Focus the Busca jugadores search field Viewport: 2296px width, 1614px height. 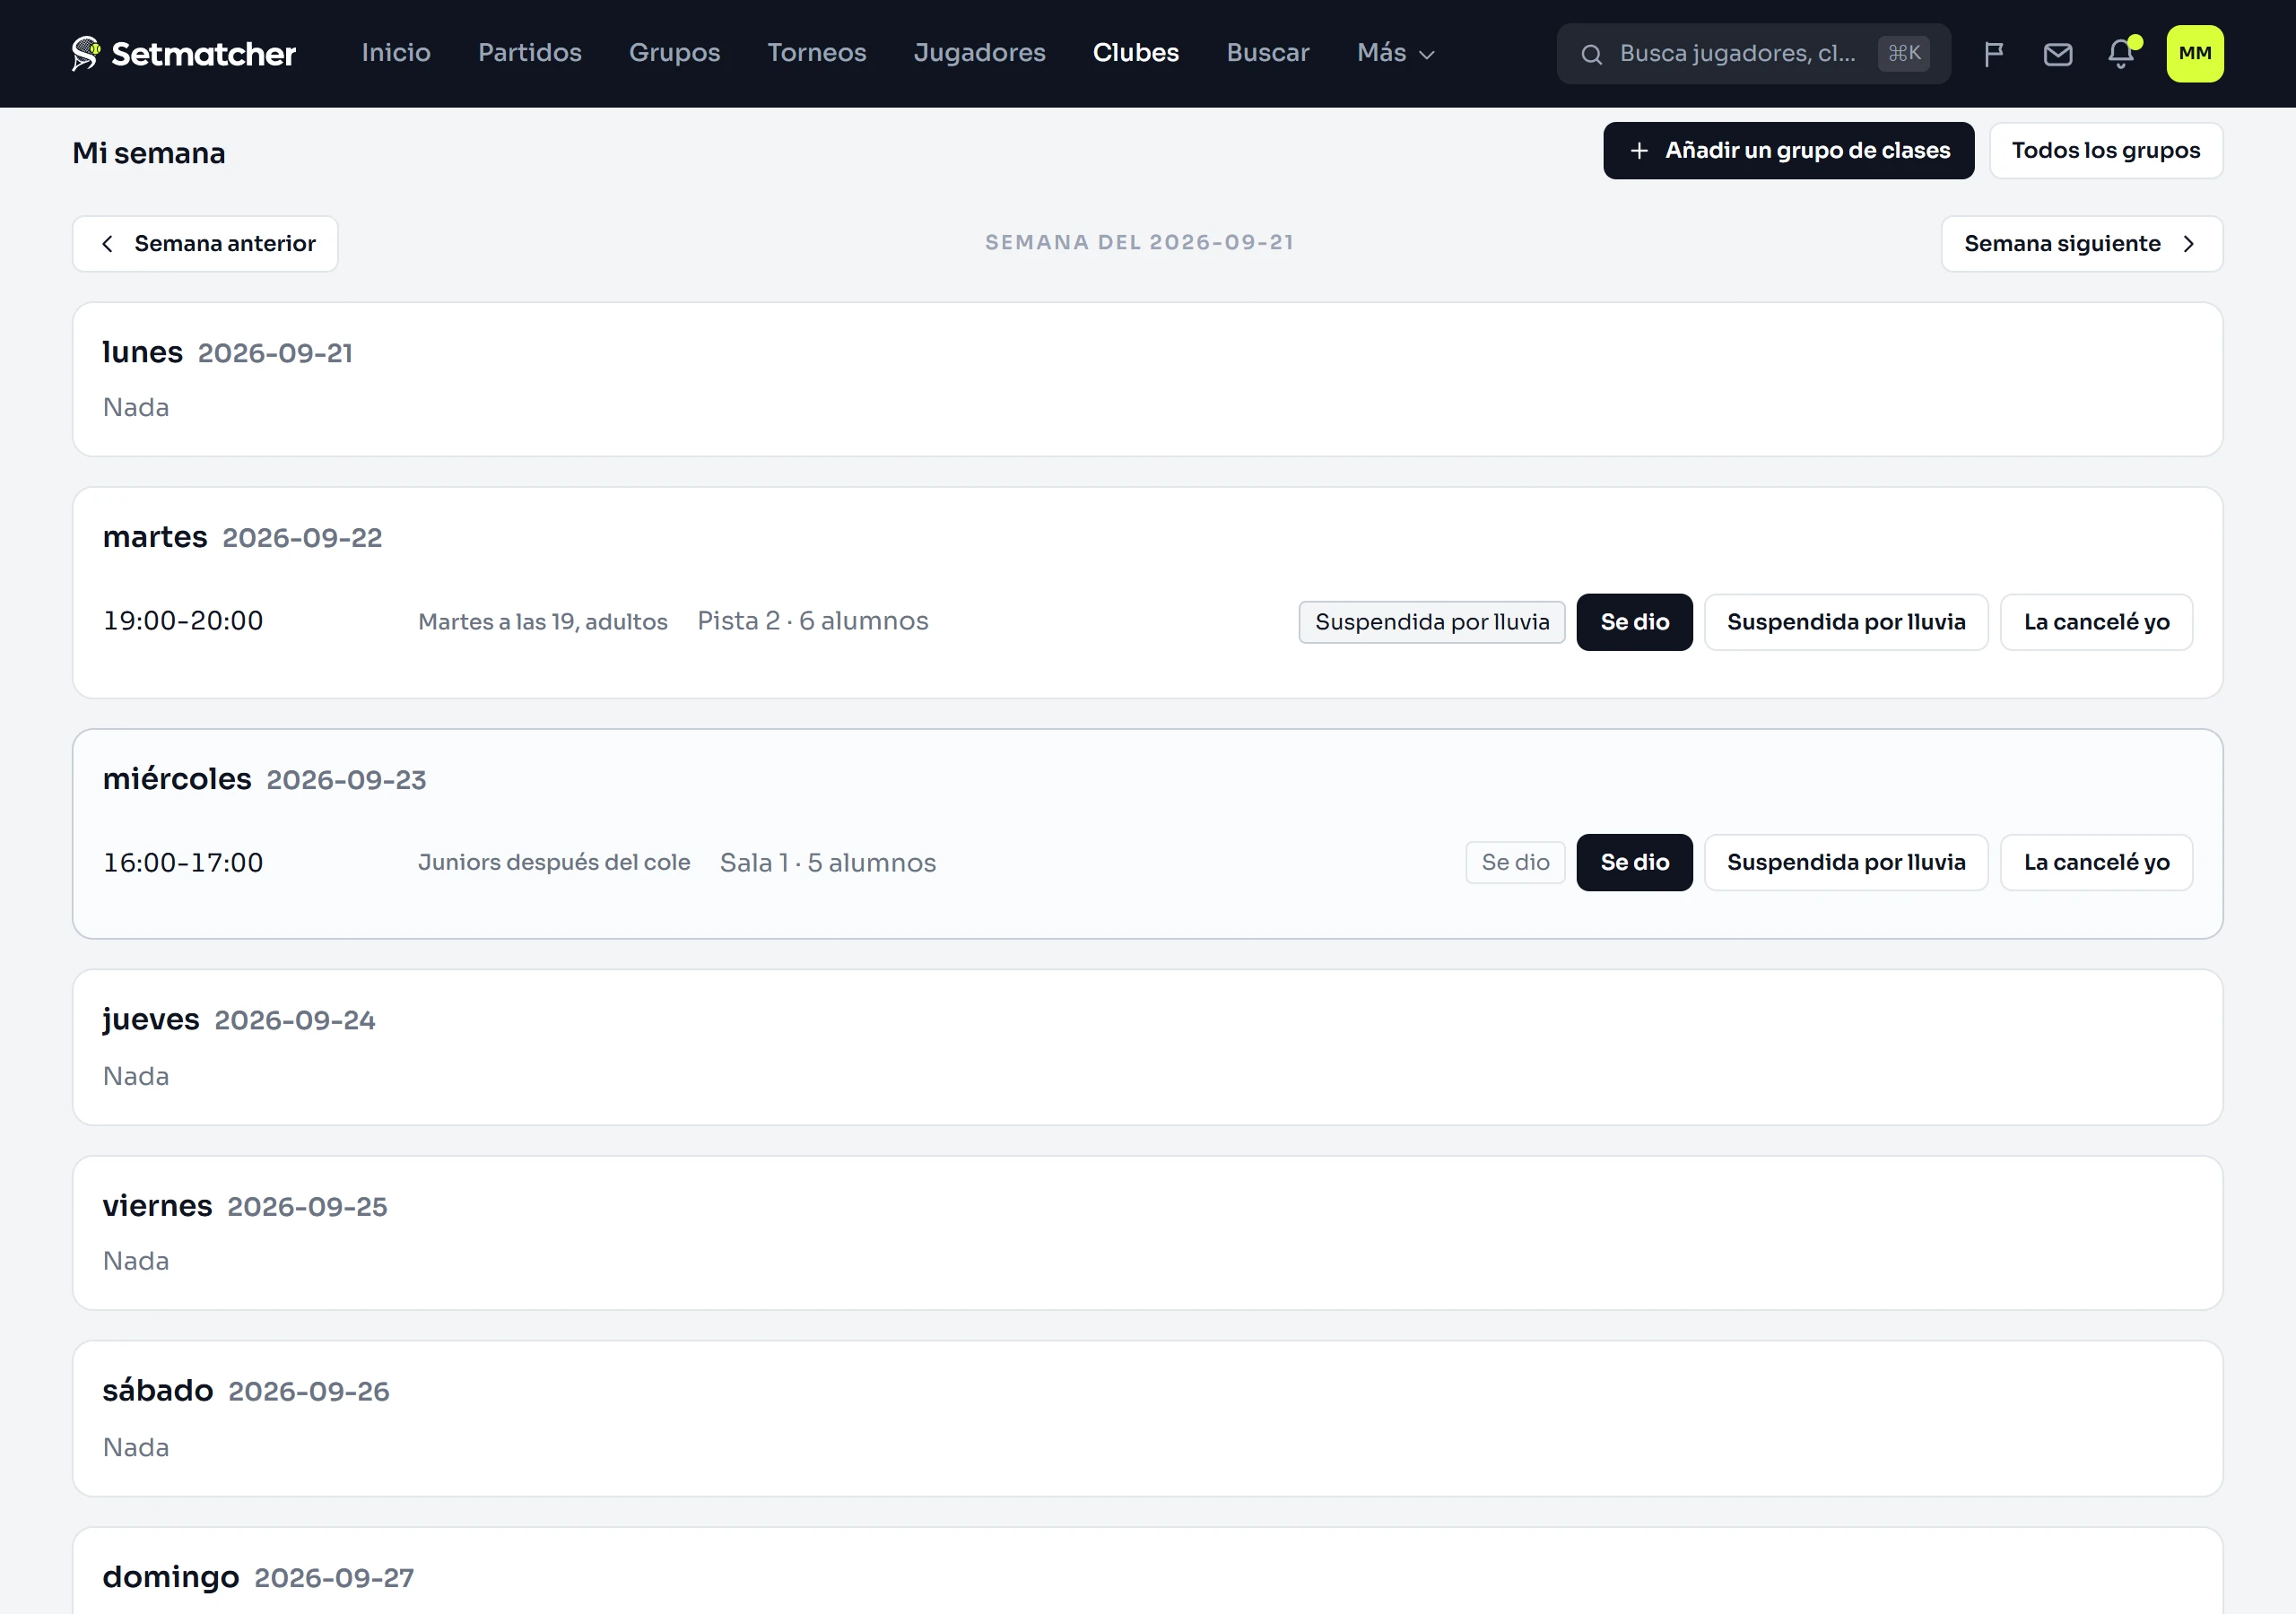[x=1753, y=54]
